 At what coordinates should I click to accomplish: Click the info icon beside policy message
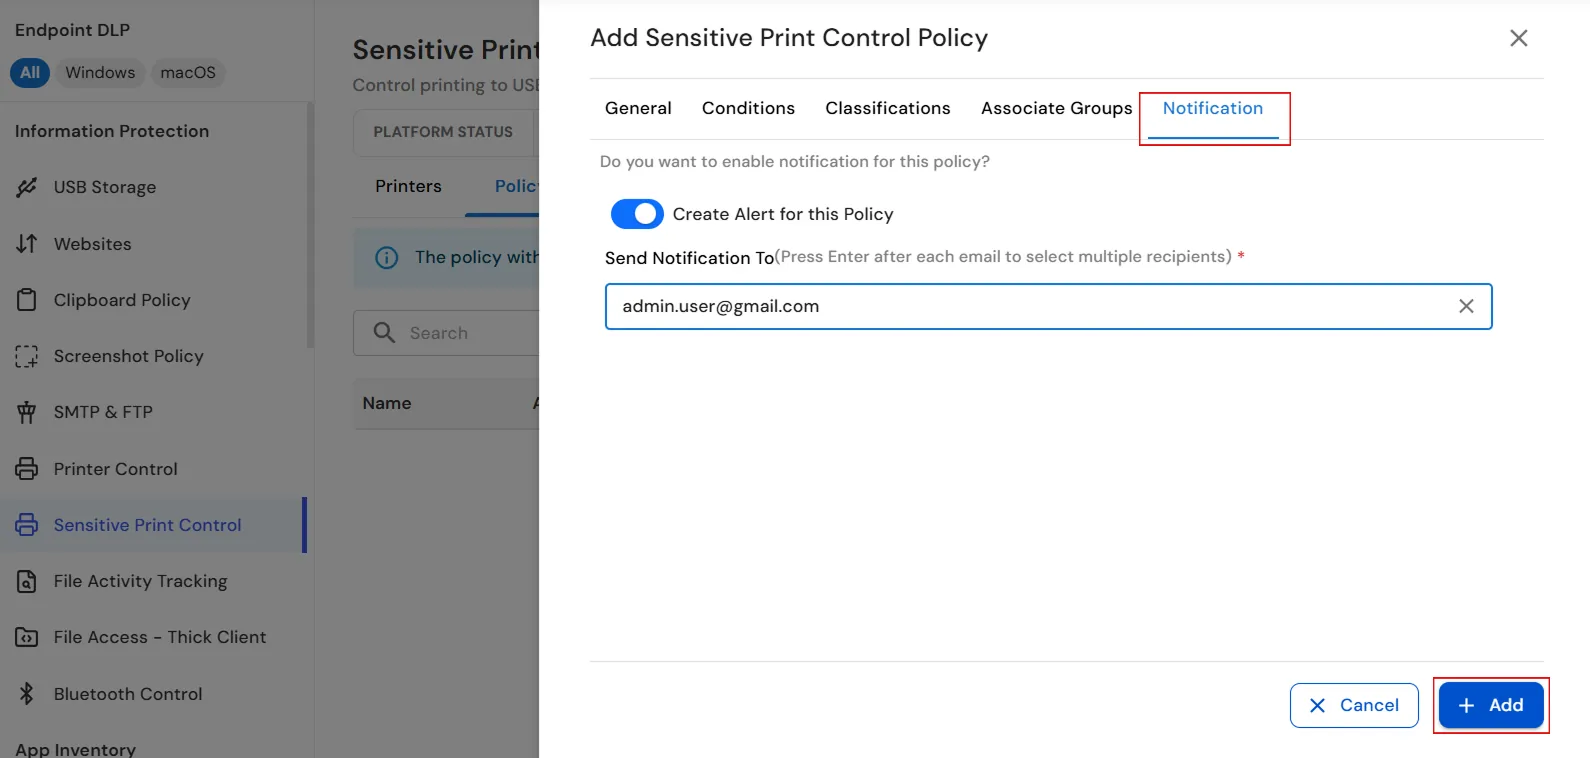(386, 257)
